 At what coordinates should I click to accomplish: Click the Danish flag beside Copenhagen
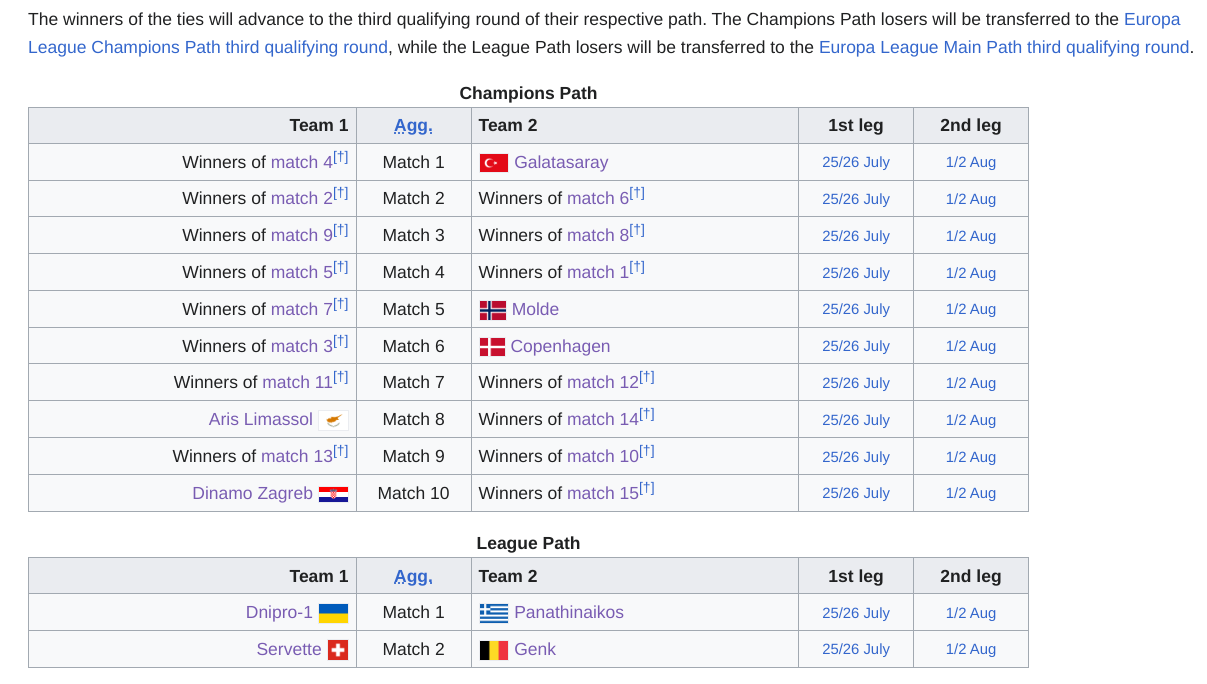tap(492, 347)
